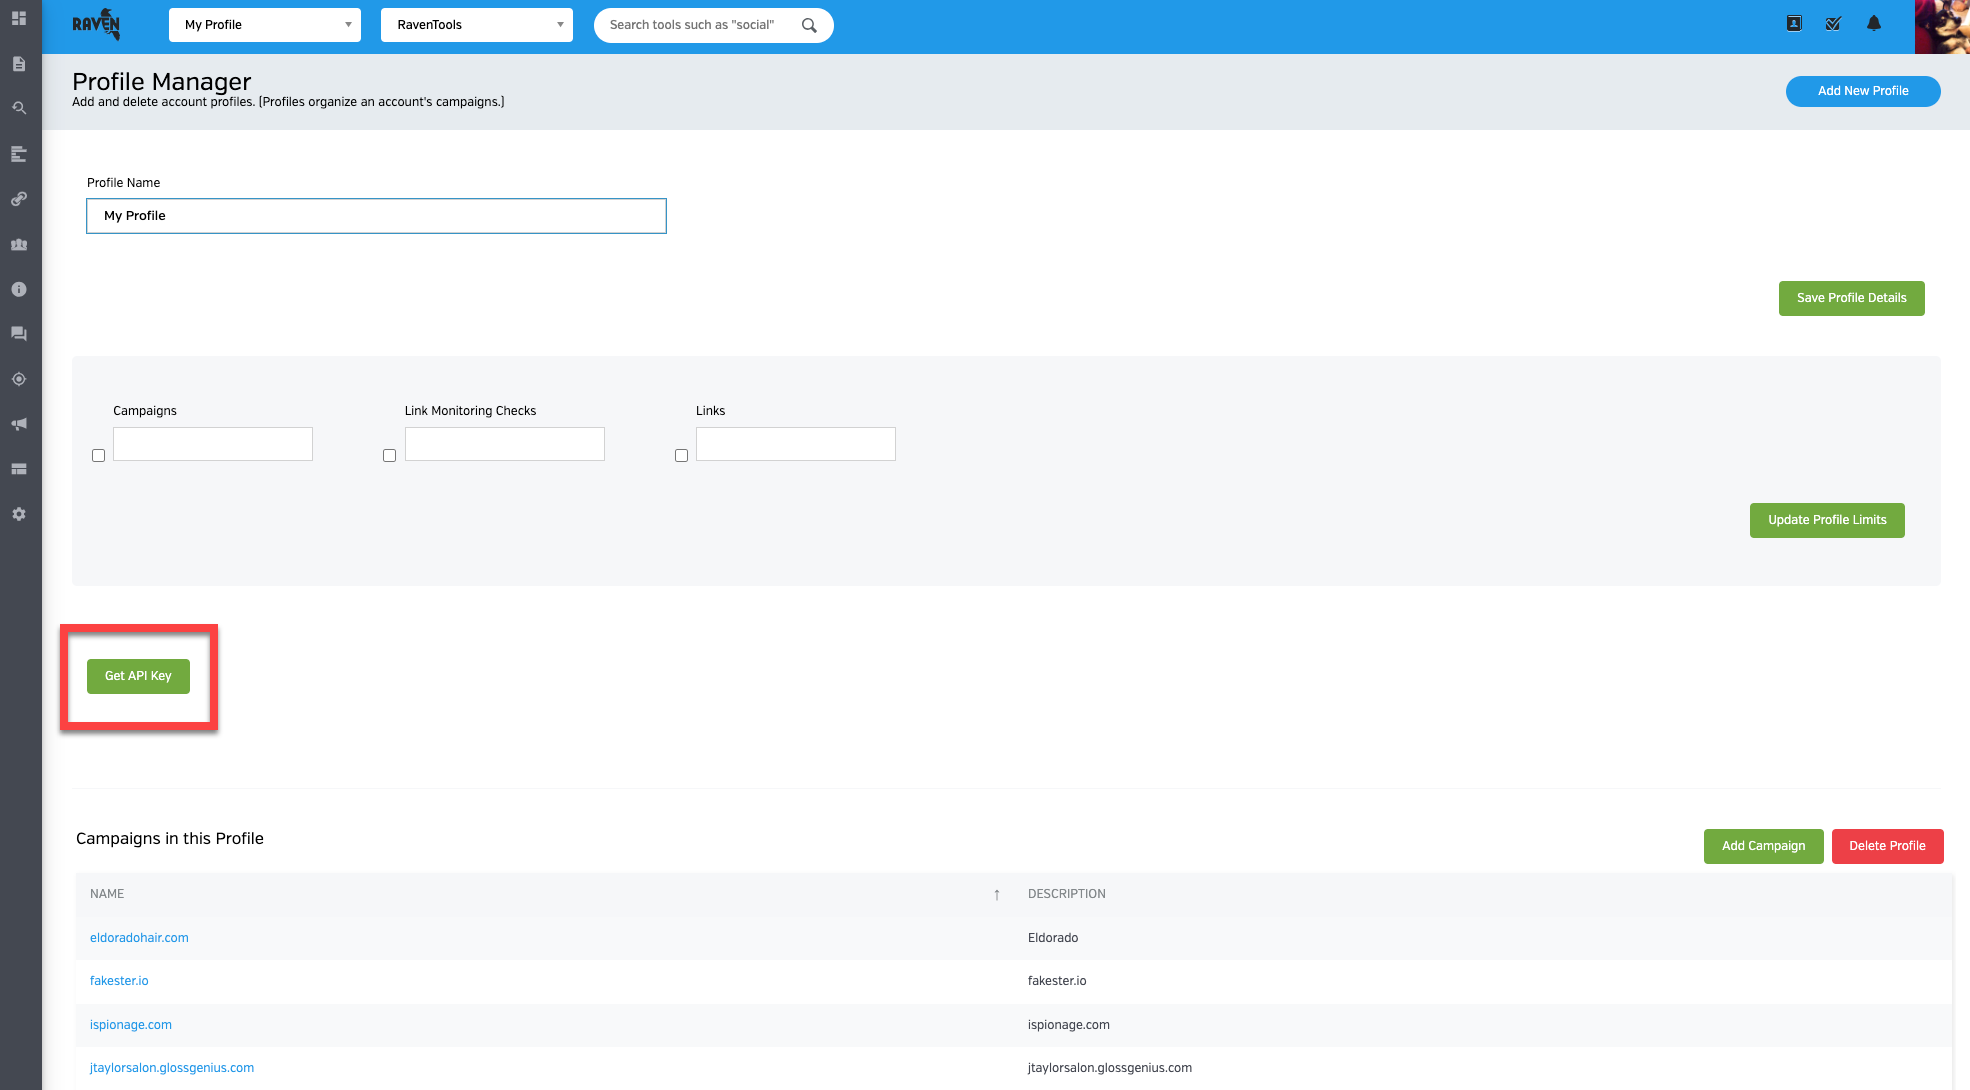Click the chat bubbles icon in sidebar

coord(19,334)
